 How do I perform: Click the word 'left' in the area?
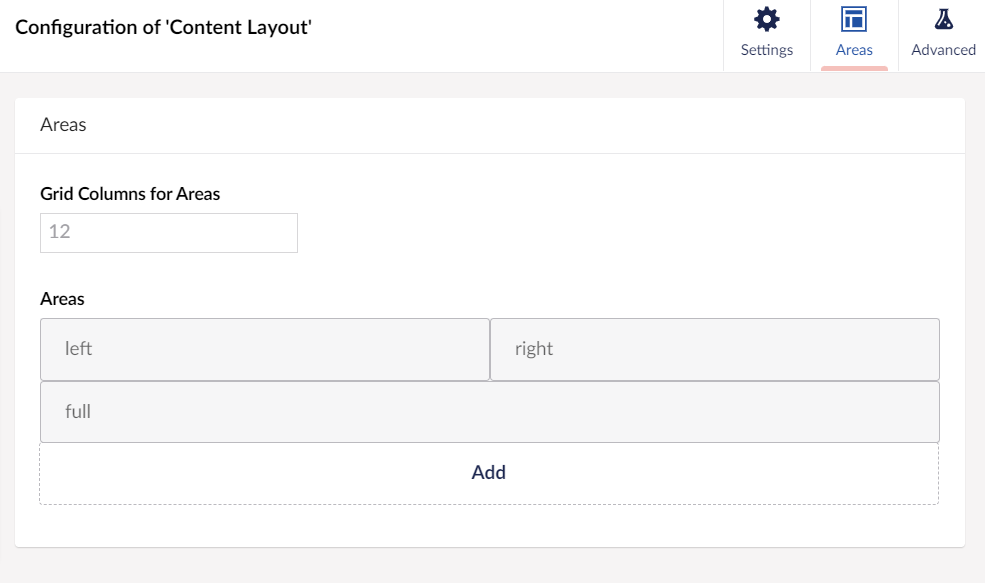pos(78,349)
